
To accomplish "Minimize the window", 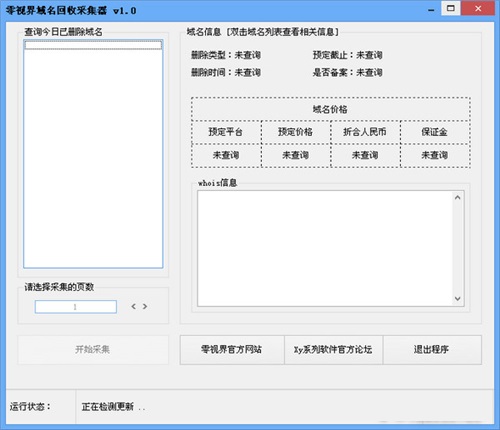I will point(431,9).
